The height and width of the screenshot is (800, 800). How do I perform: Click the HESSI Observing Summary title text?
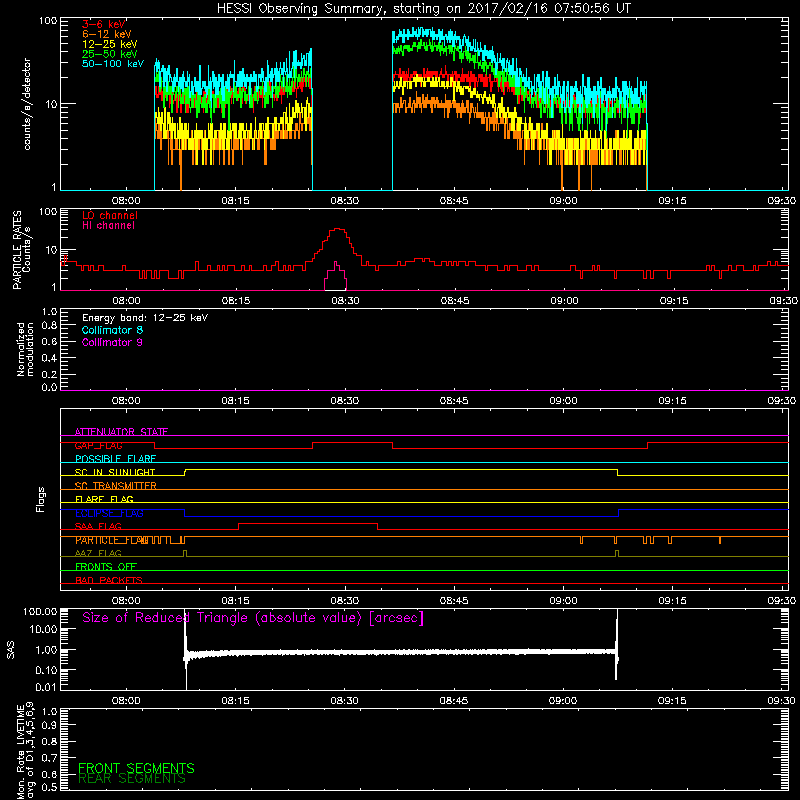(x=424, y=9)
